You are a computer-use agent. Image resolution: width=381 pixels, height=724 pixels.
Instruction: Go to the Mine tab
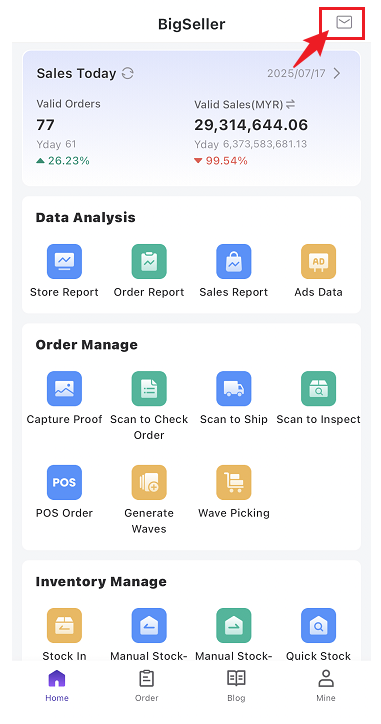326,686
